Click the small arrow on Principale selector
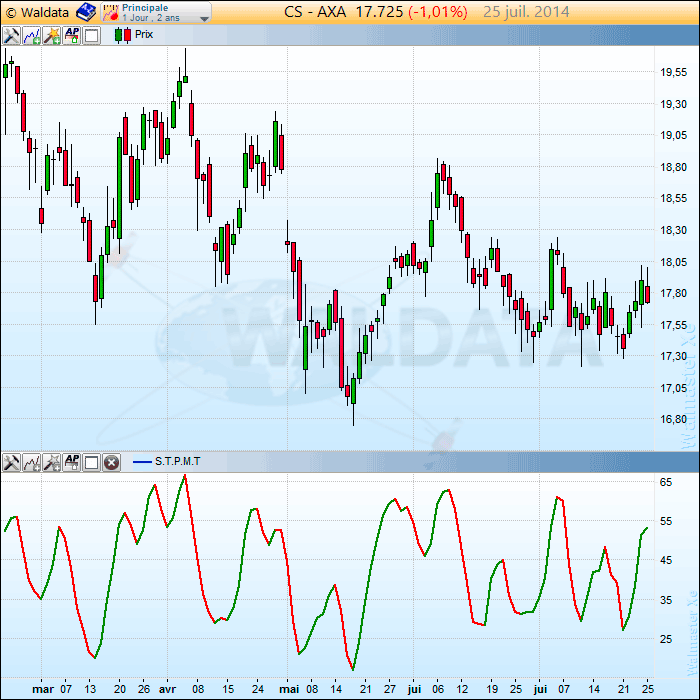The image size is (700, 700). point(204,18)
